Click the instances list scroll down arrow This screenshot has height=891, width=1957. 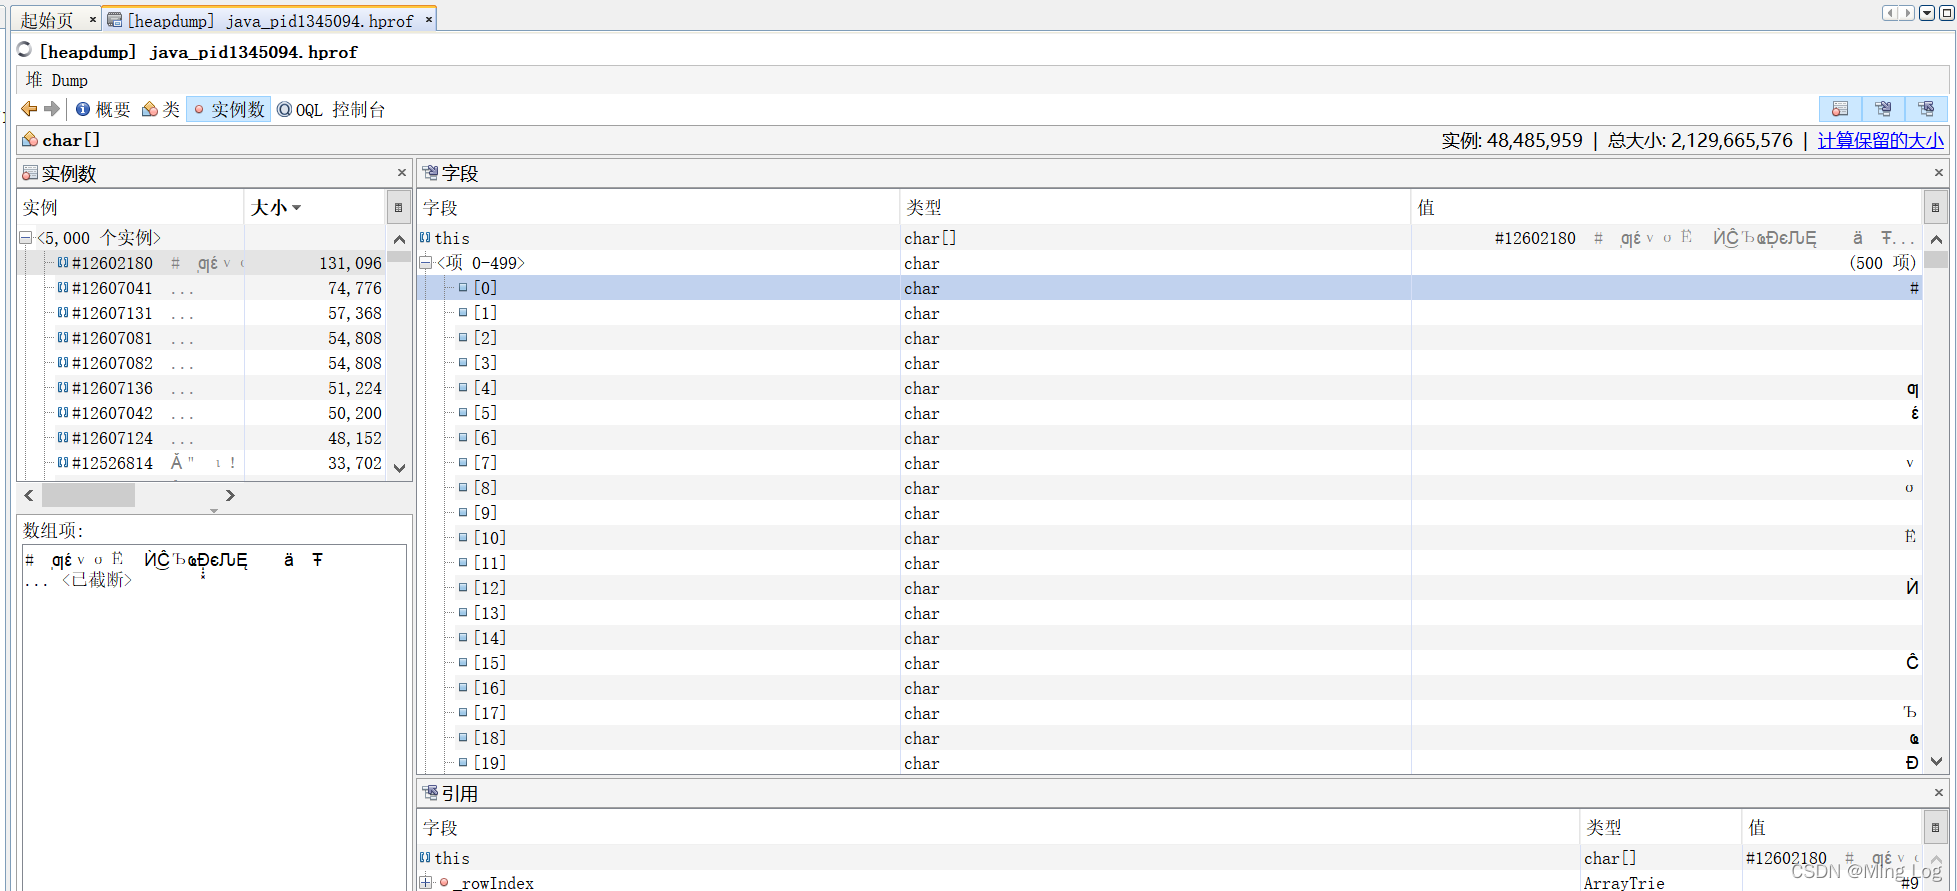coord(399,468)
